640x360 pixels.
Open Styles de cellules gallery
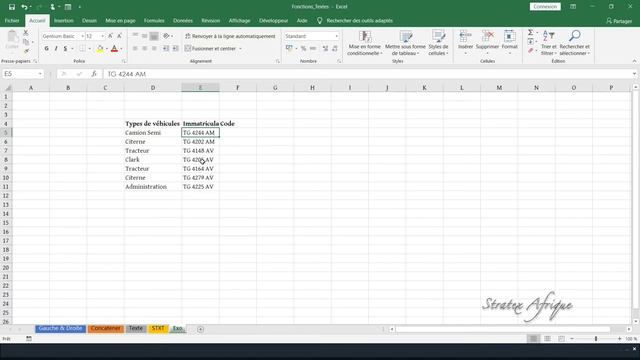pyautogui.click(x=438, y=43)
